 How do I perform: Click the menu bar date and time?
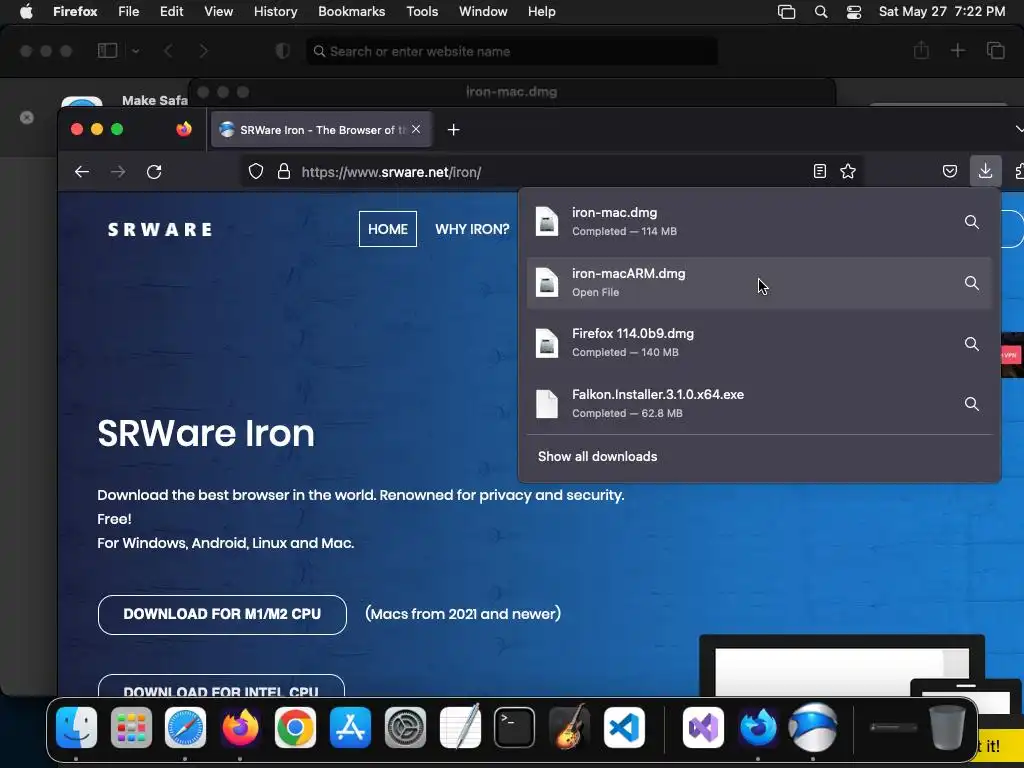click(942, 12)
